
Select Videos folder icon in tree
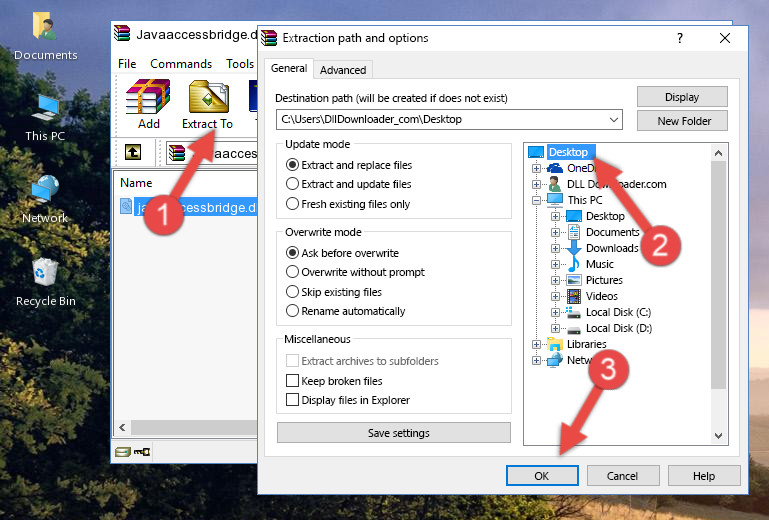click(x=574, y=296)
